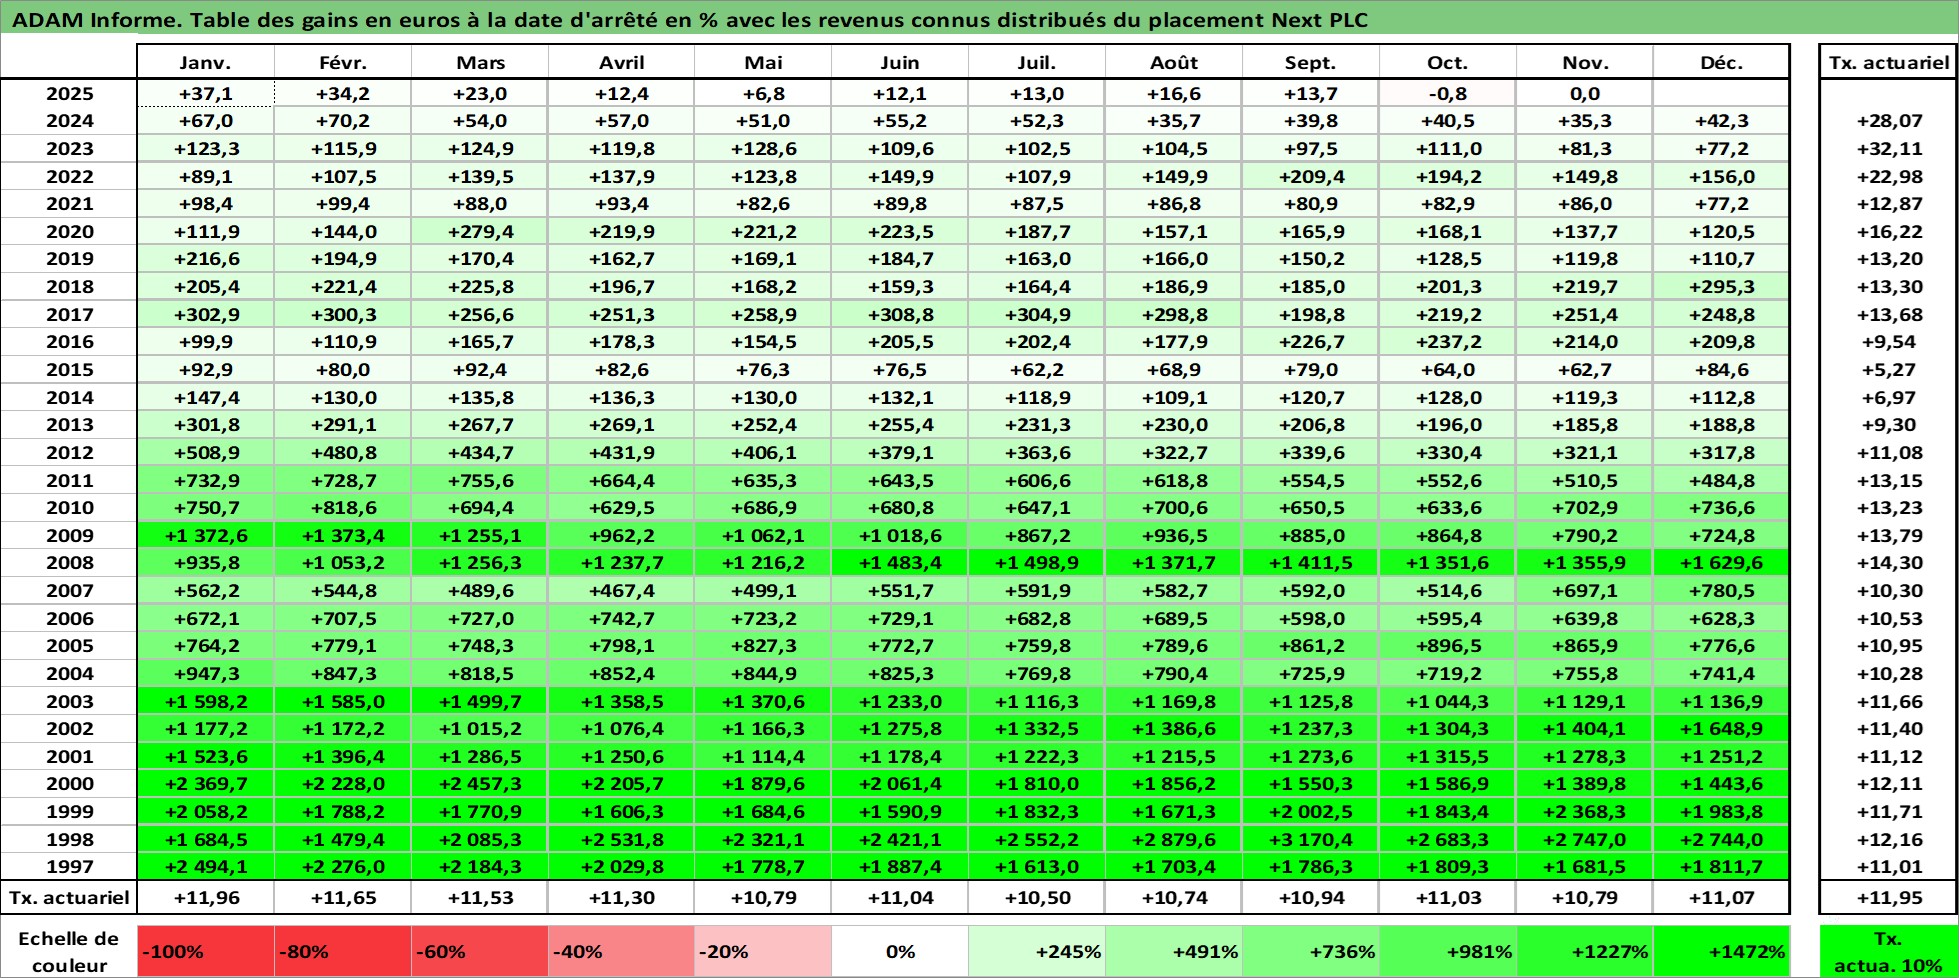
Task: Select the cell with value +1 629,6
Action: [x=1721, y=563]
